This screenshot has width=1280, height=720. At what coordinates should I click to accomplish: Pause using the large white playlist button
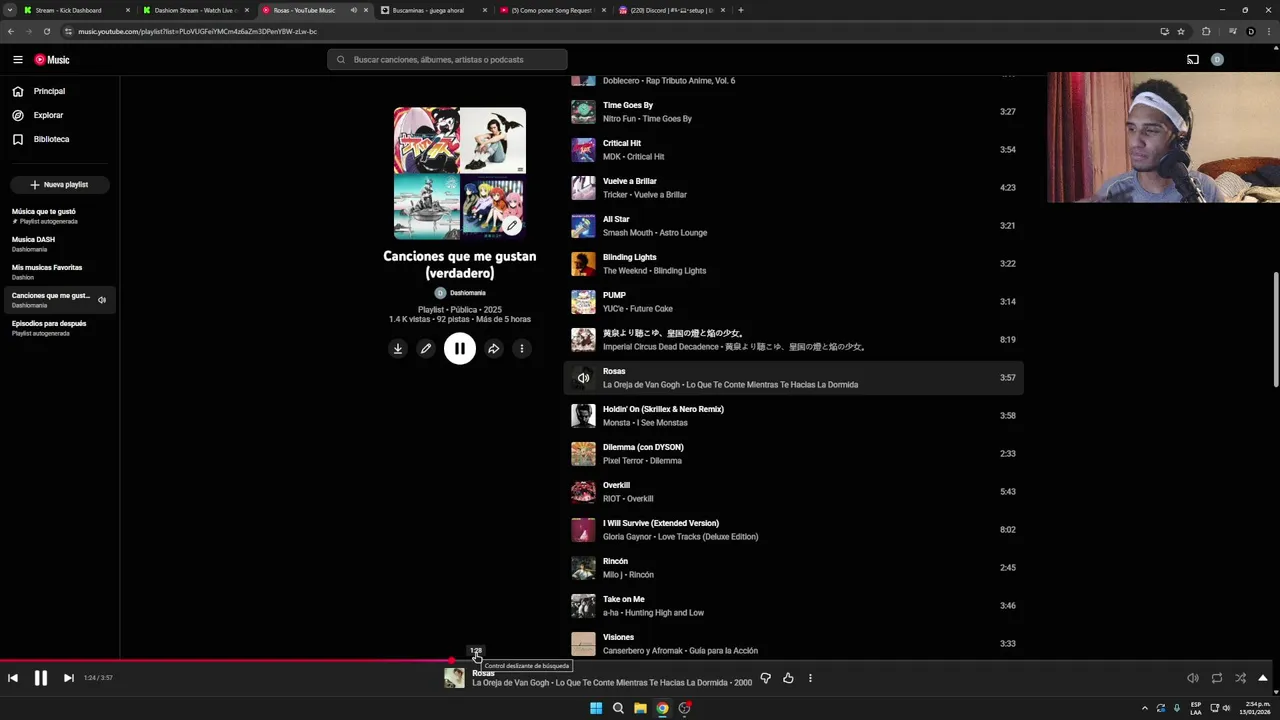coord(460,348)
